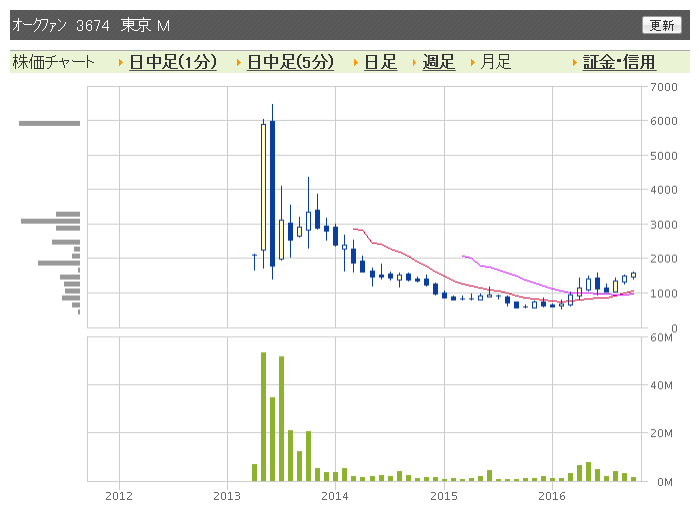
Task: Click the 60M volume axis label
Action: (x=661, y=337)
